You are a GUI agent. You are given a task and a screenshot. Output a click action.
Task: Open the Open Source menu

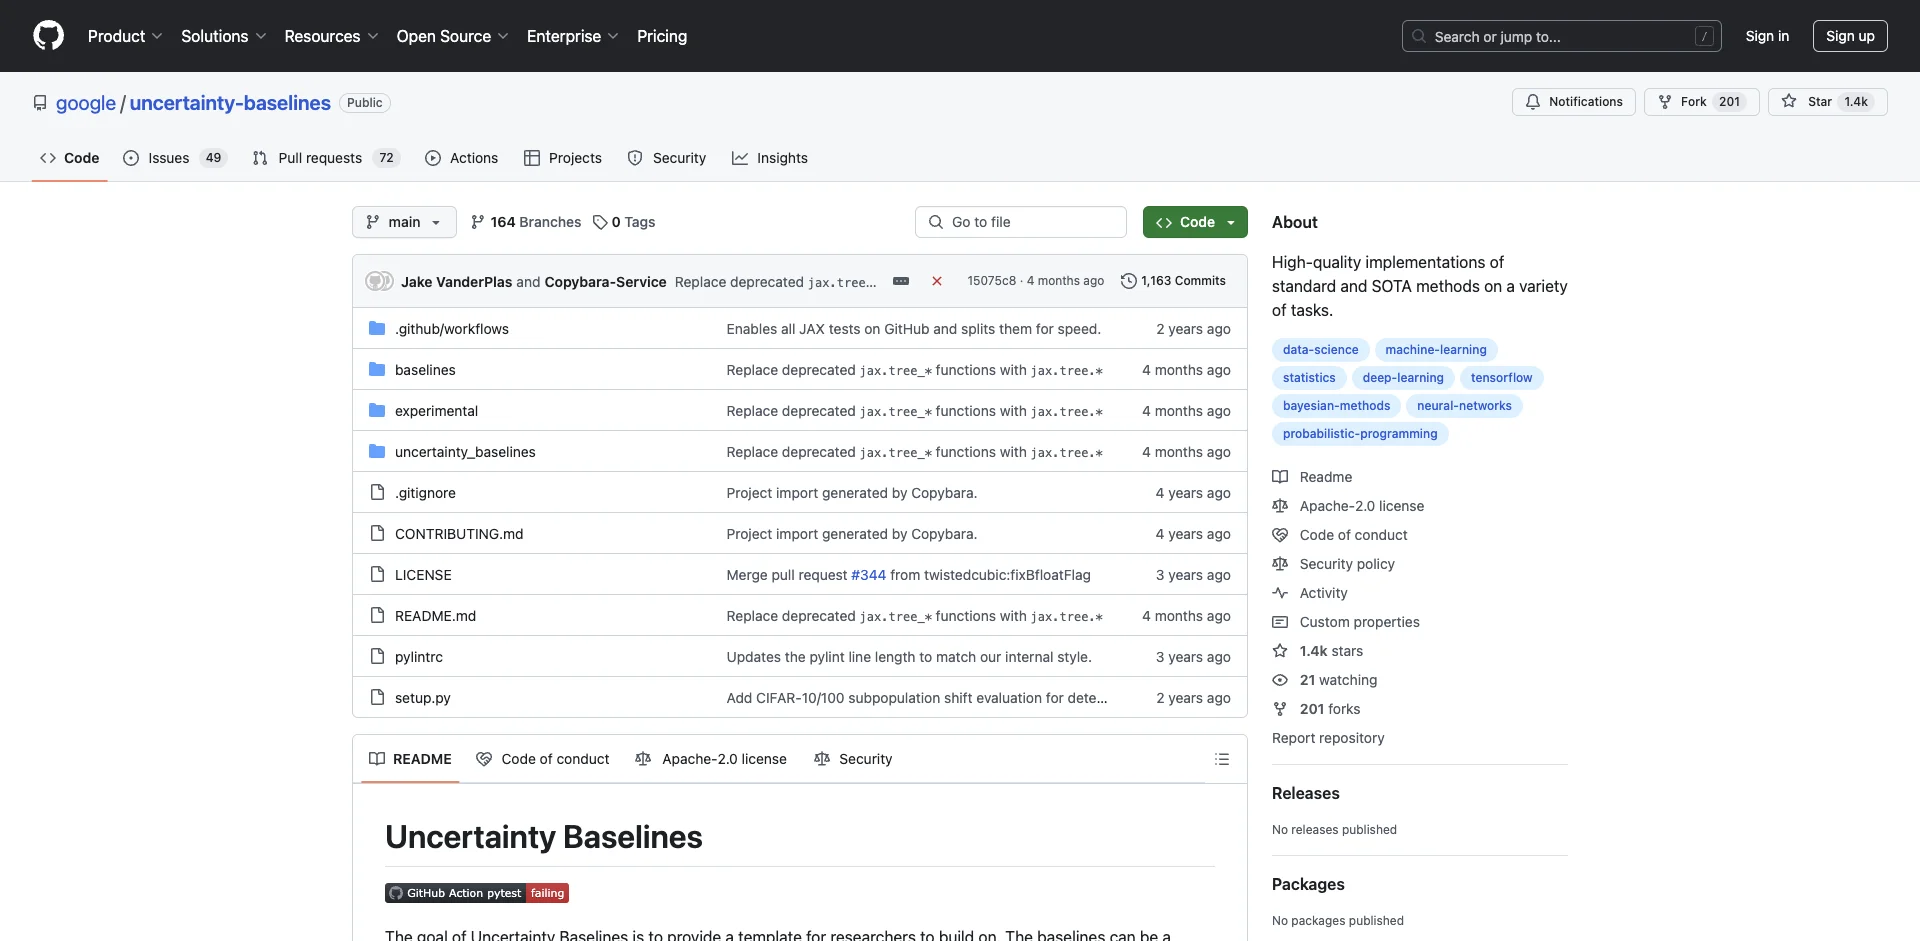point(452,36)
